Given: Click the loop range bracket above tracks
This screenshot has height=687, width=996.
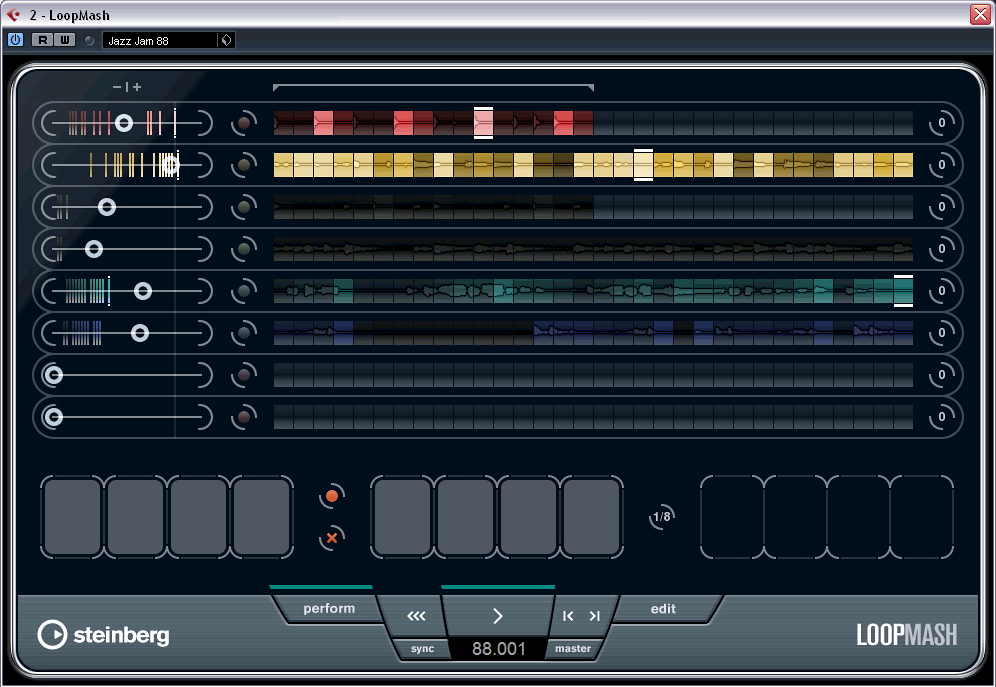Looking at the screenshot, I should 433,87.
